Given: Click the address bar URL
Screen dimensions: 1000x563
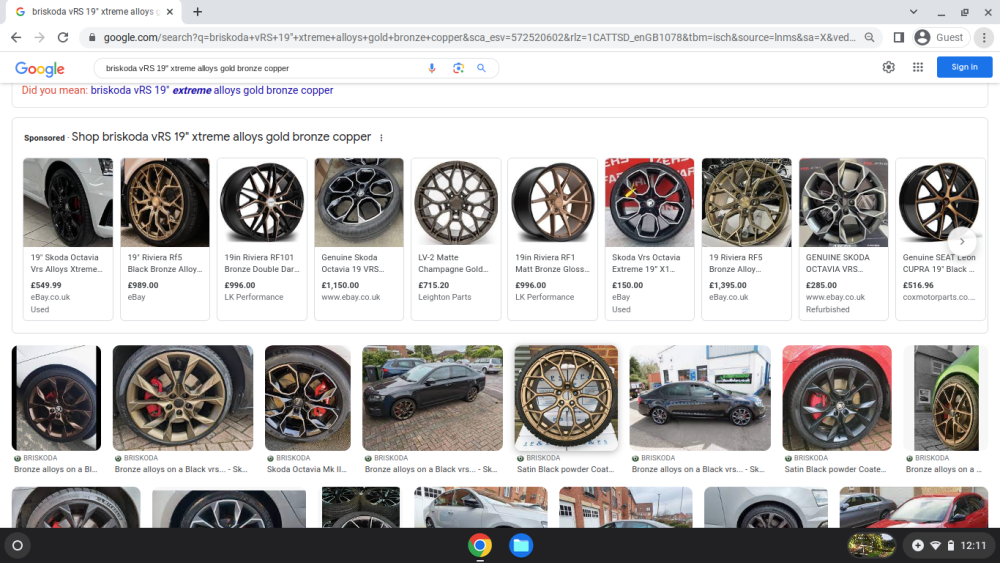Looking at the screenshot, I should click(480, 38).
